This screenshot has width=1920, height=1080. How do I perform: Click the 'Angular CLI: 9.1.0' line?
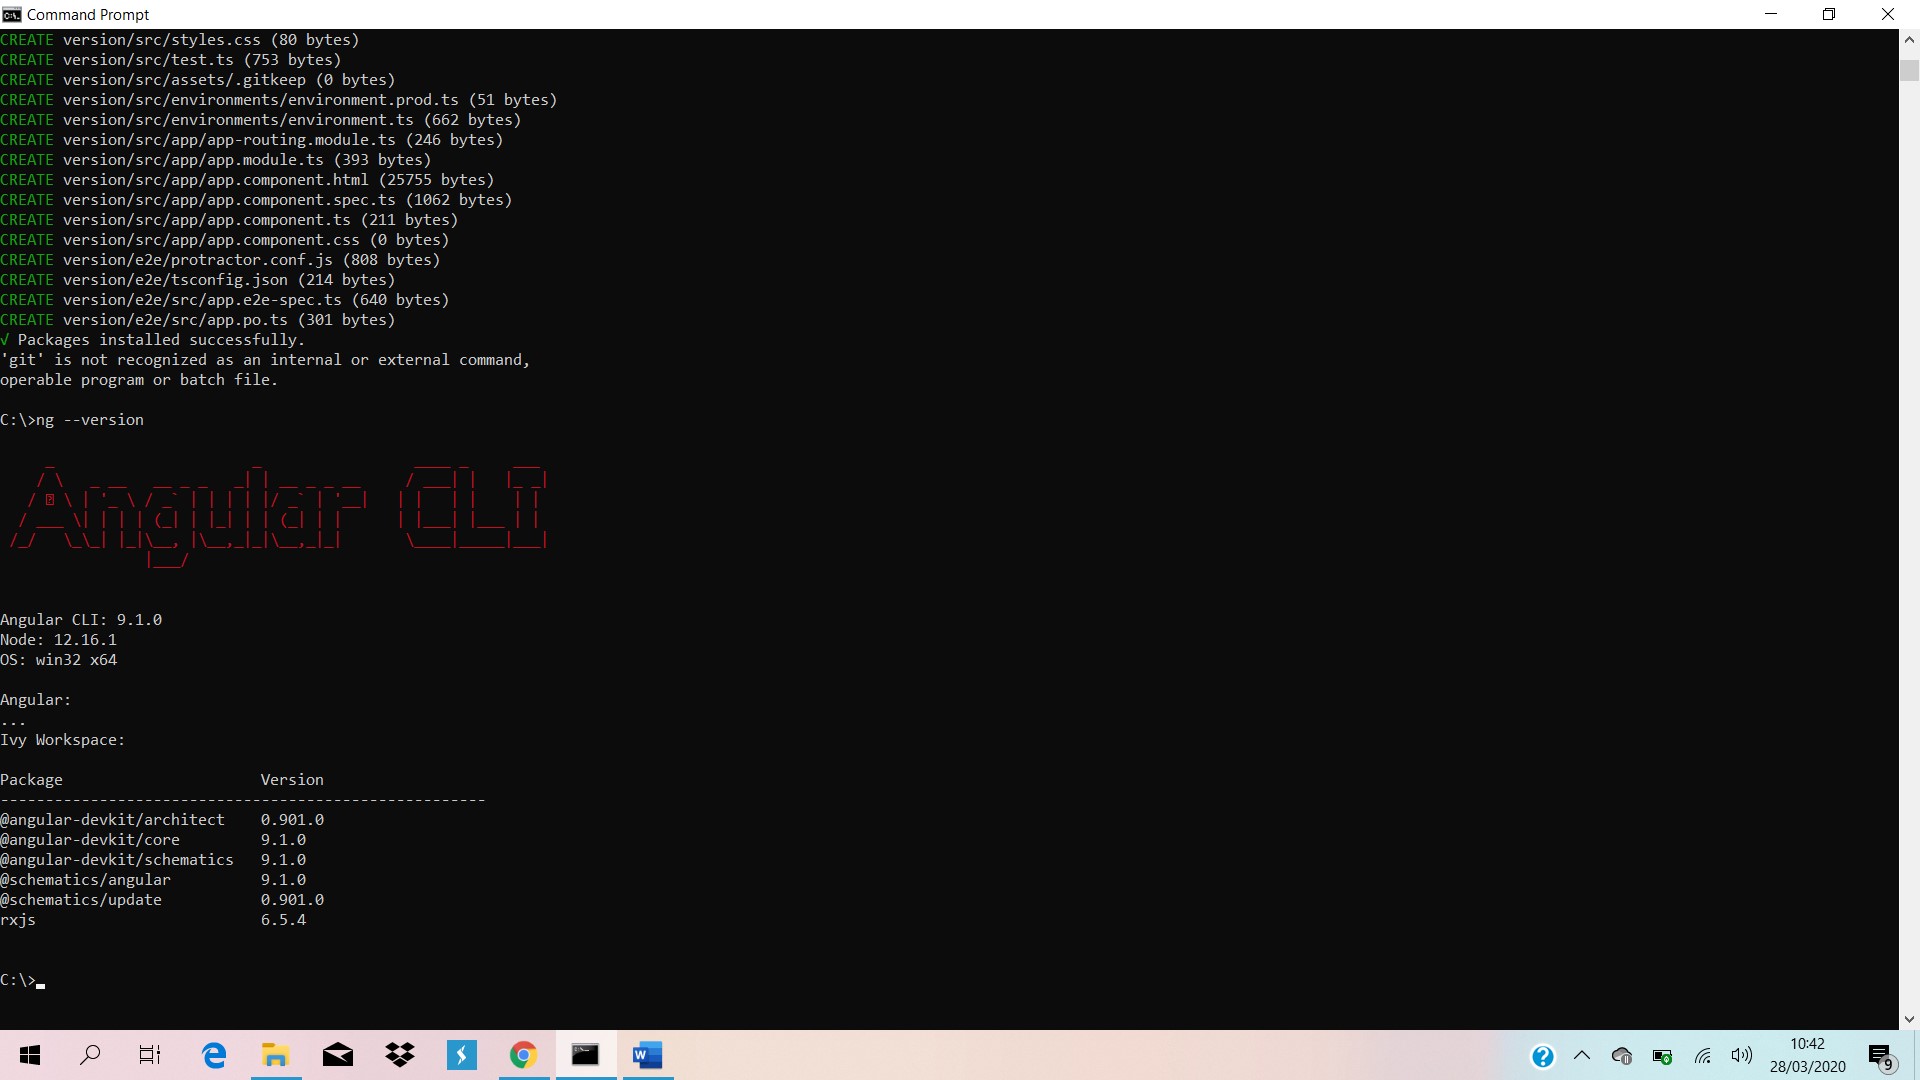click(81, 620)
